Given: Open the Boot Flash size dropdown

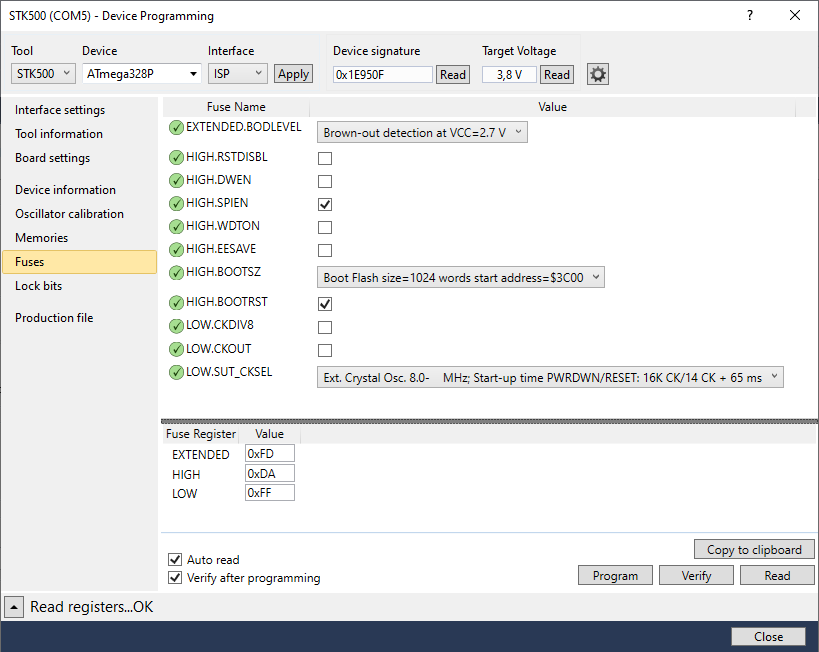Looking at the screenshot, I should [x=461, y=277].
